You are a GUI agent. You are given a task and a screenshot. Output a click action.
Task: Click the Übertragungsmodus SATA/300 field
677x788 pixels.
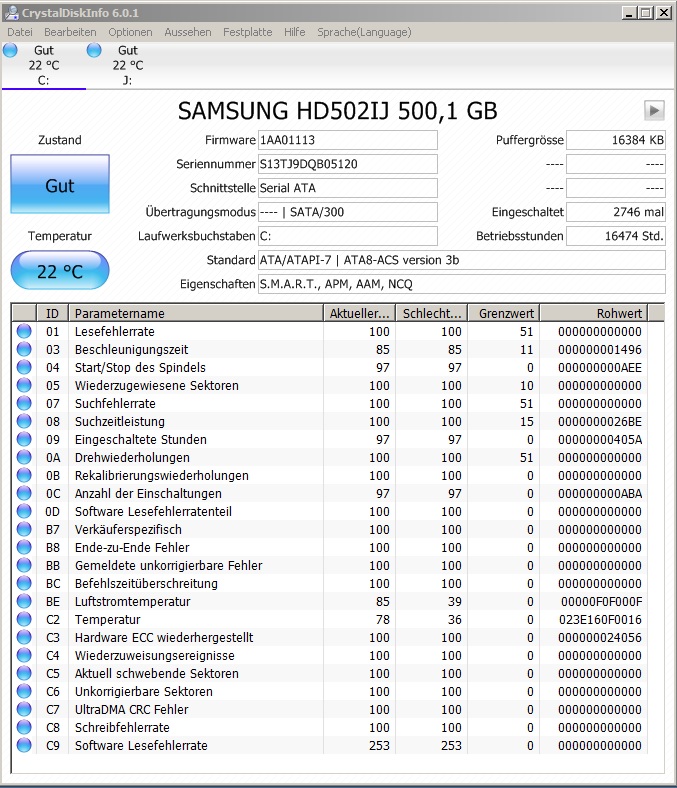pyautogui.click(x=348, y=212)
